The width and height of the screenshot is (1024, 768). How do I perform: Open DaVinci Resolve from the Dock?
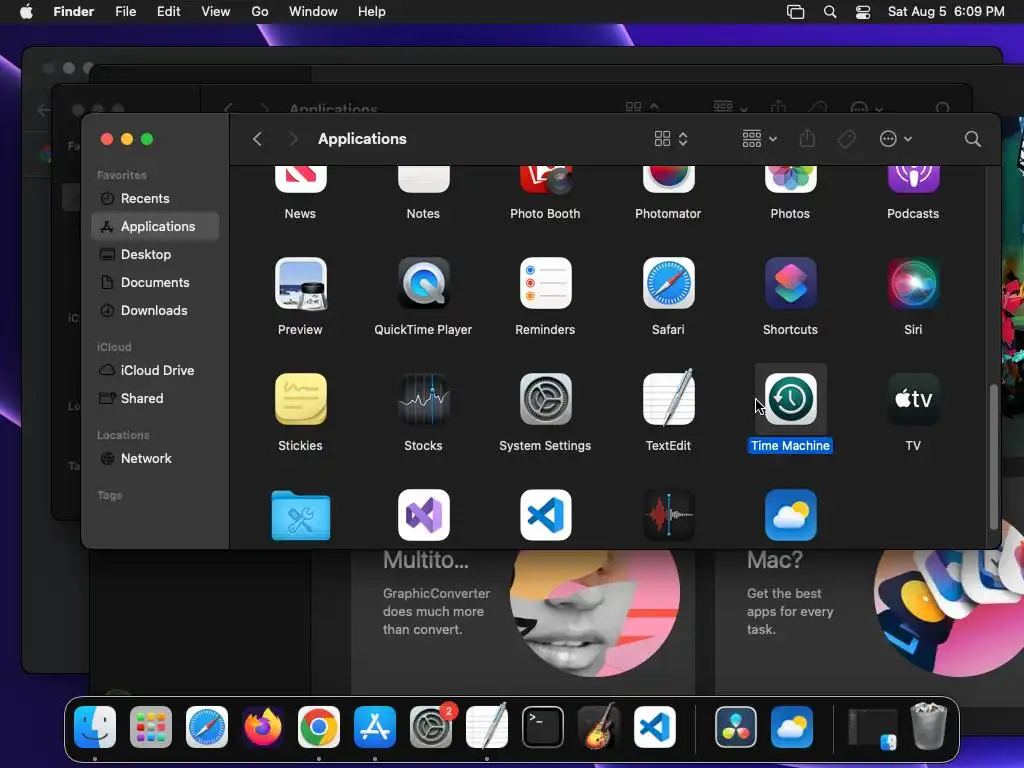[x=736, y=727]
